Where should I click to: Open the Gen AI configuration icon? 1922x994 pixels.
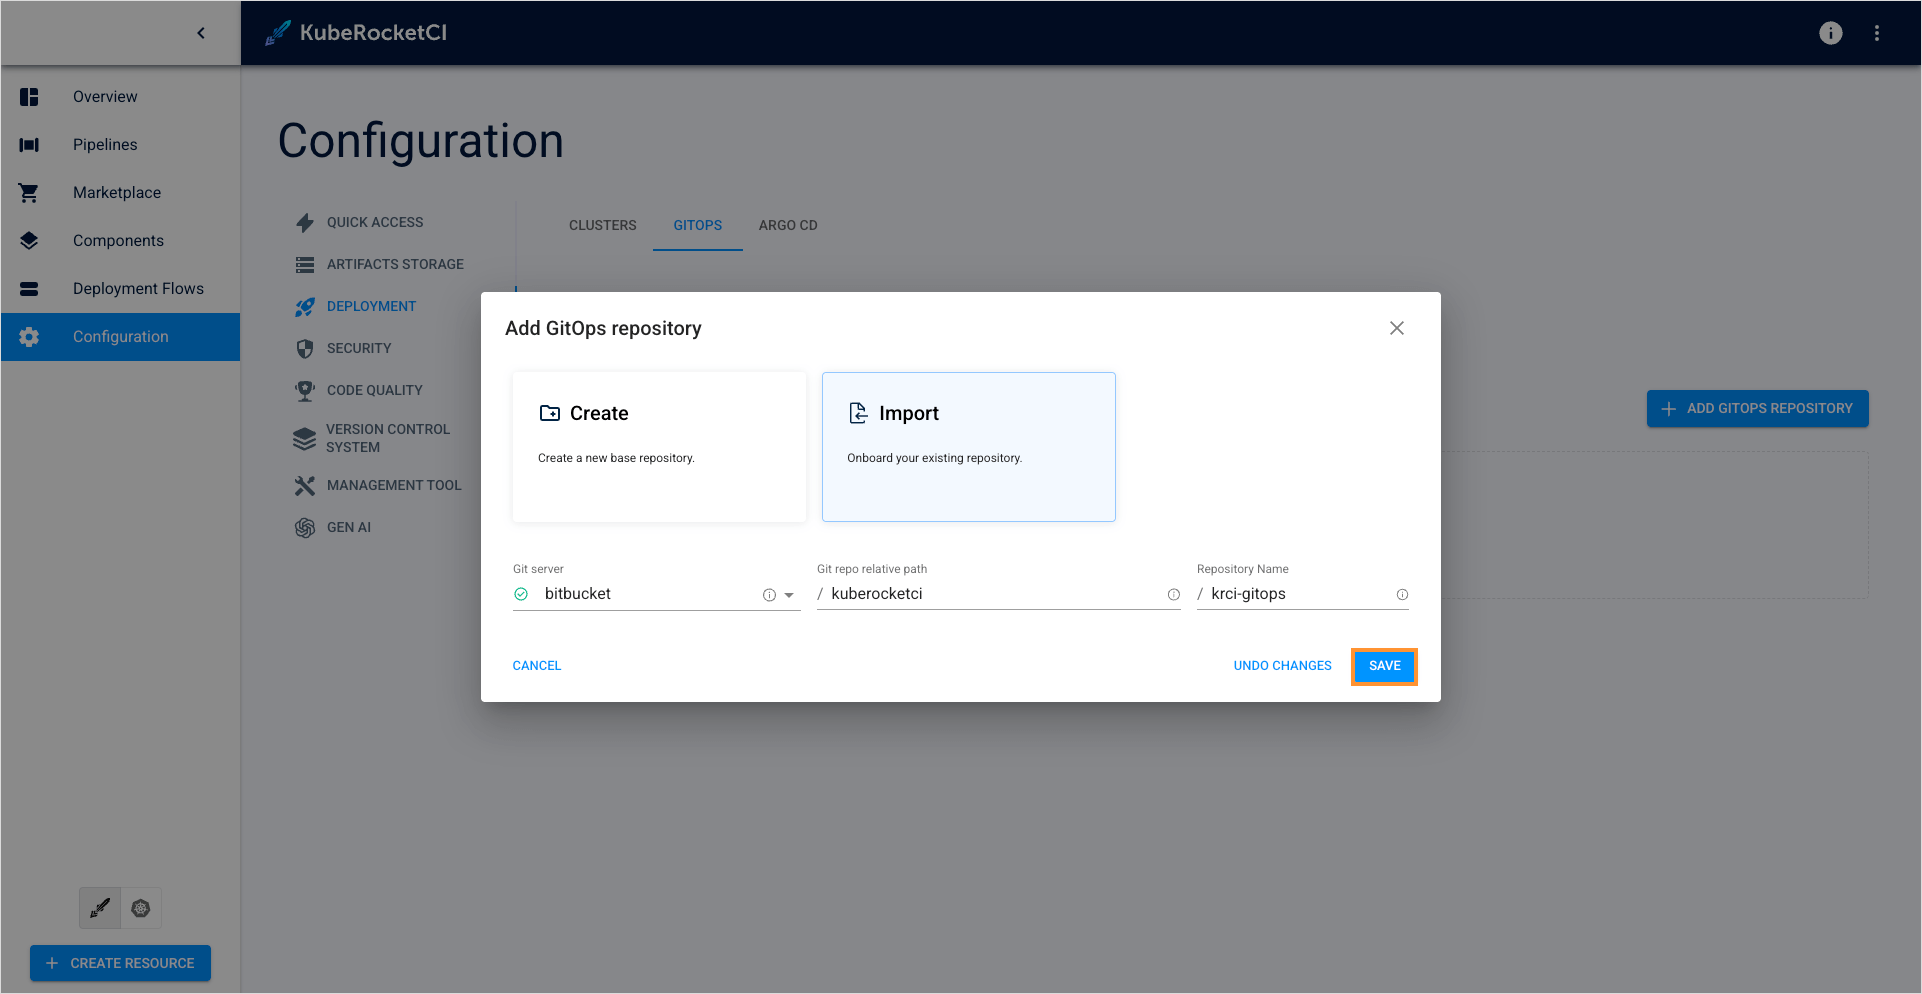[304, 527]
